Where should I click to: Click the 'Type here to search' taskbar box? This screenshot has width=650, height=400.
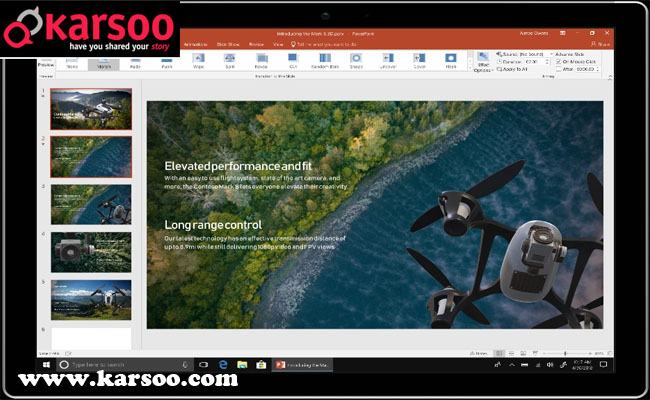(124, 365)
